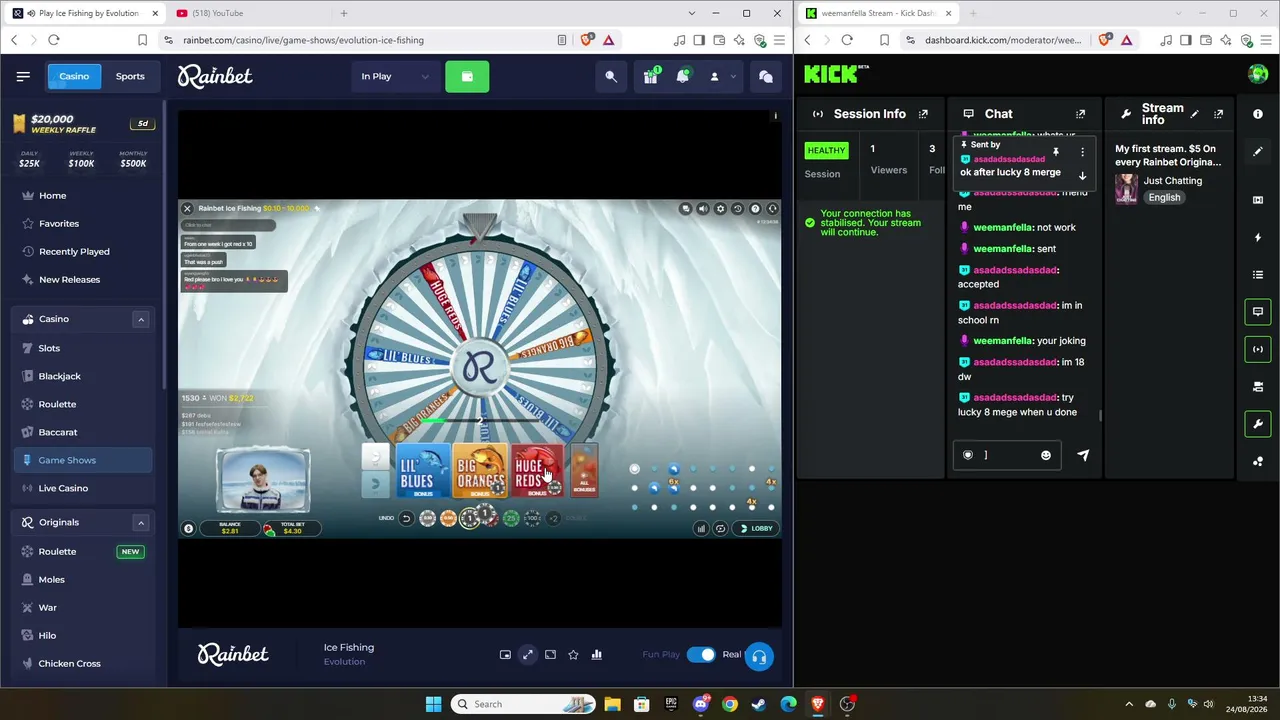Unpin the pinned chat message
This screenshot has width=1280, height=720.
[x=1056, y=152]
